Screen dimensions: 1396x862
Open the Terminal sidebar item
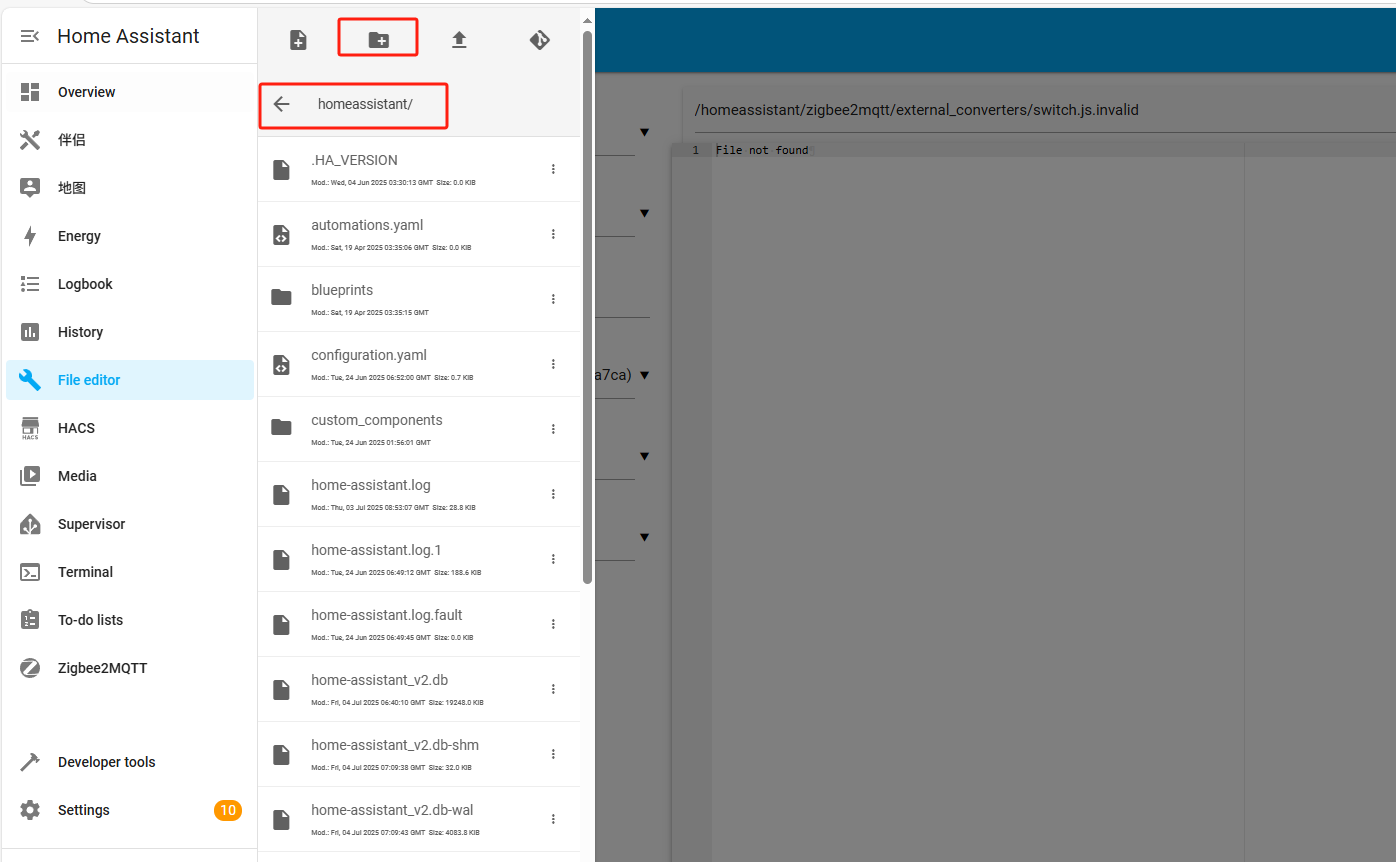point(85,572)
